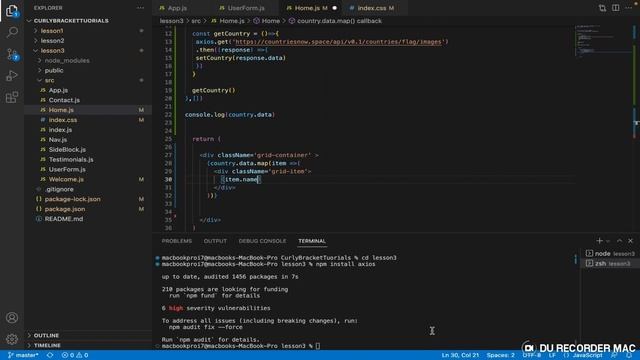Change indentation via Spaces: 2
Image resolution: width=640 pixels, height=360 pixels.
pyautogui.click(x=500, y=355)
